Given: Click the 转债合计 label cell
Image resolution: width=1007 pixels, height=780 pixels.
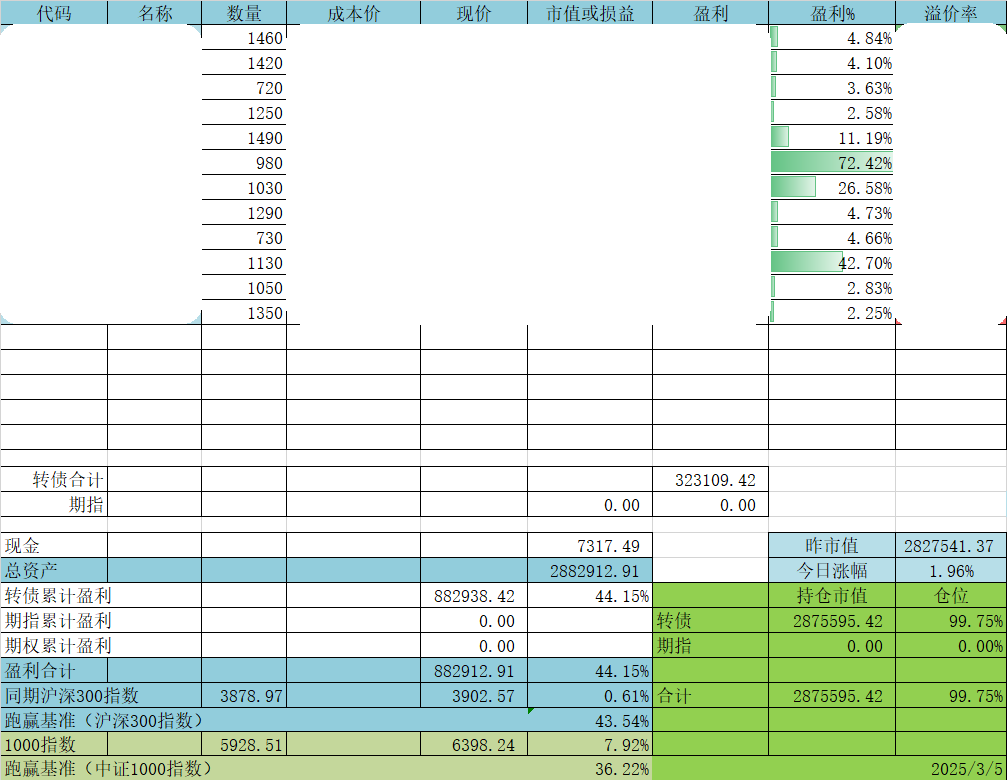Looking at the screenshot, I should [54, 479].
